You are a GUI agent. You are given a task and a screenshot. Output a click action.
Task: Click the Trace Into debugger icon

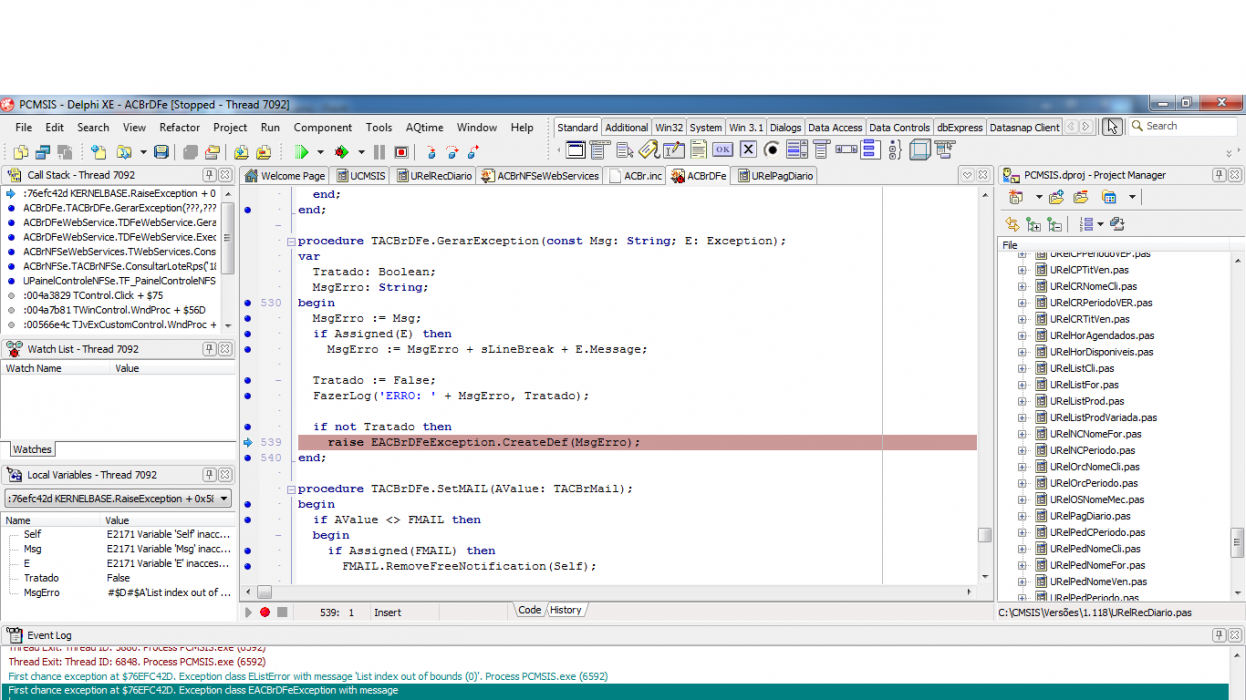430,152
